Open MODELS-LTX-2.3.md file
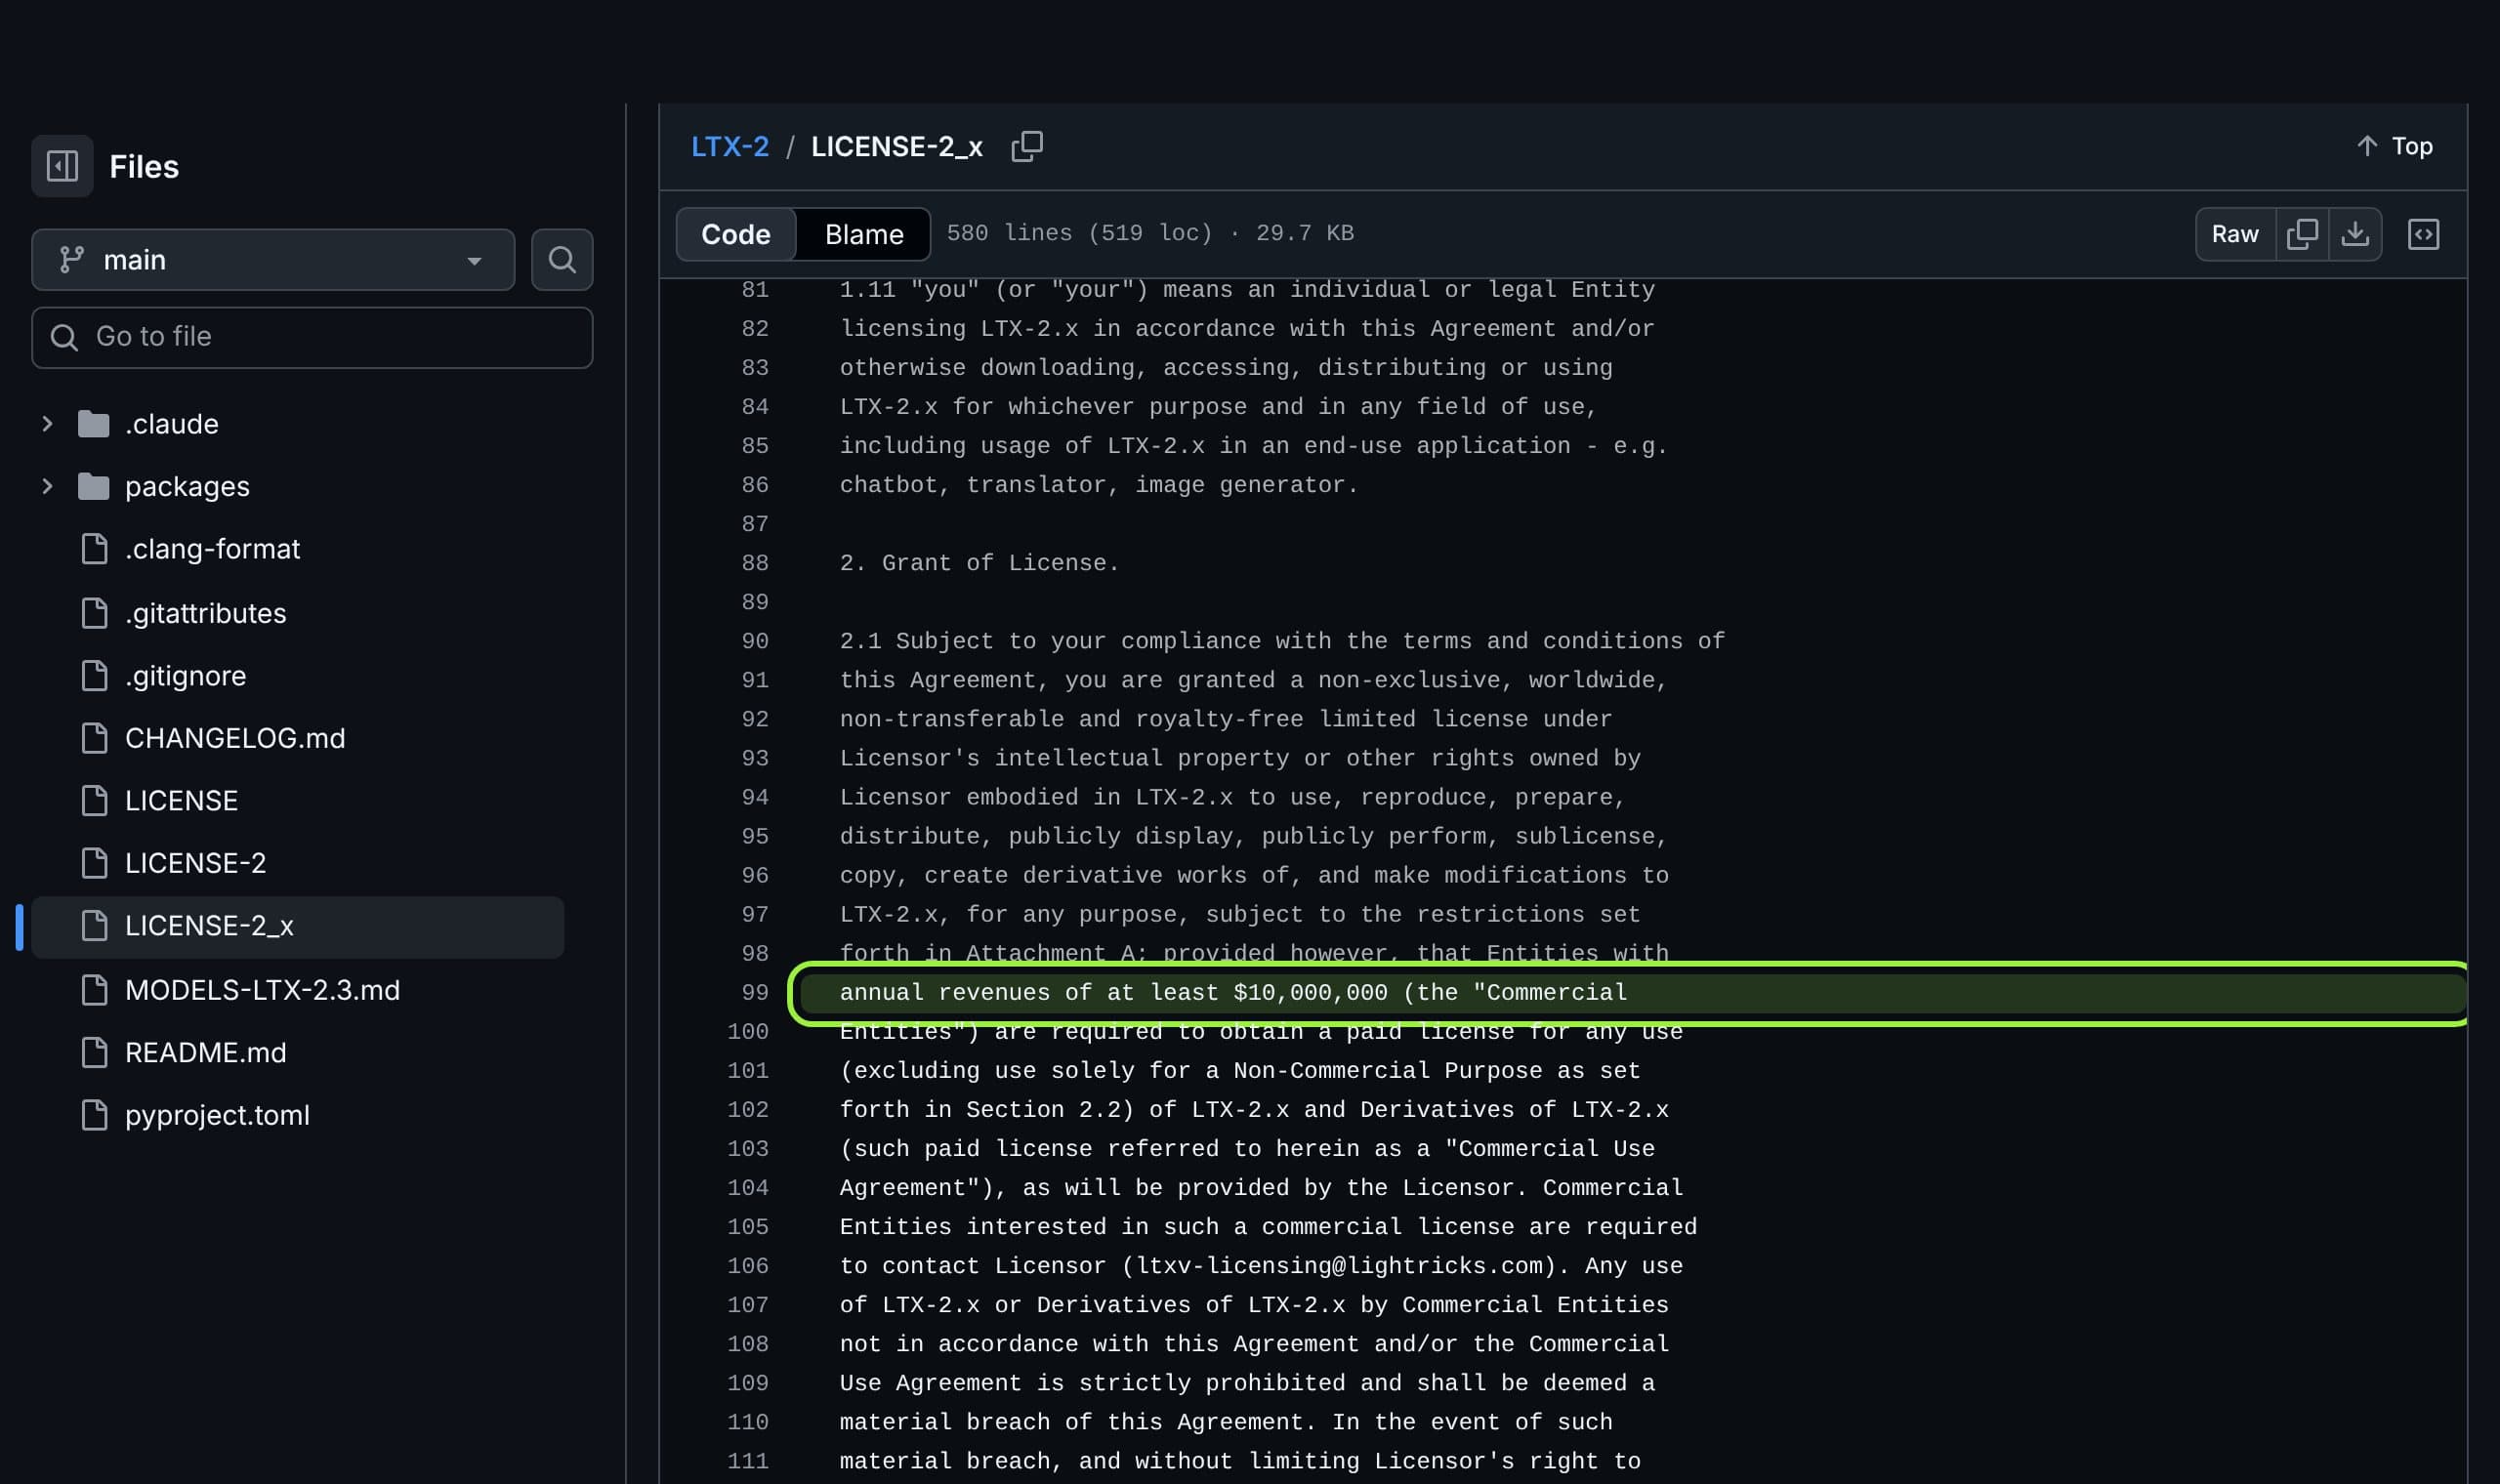Image resolution: width=2500 pixels, height=1484 pixels. tap(262, 990)
